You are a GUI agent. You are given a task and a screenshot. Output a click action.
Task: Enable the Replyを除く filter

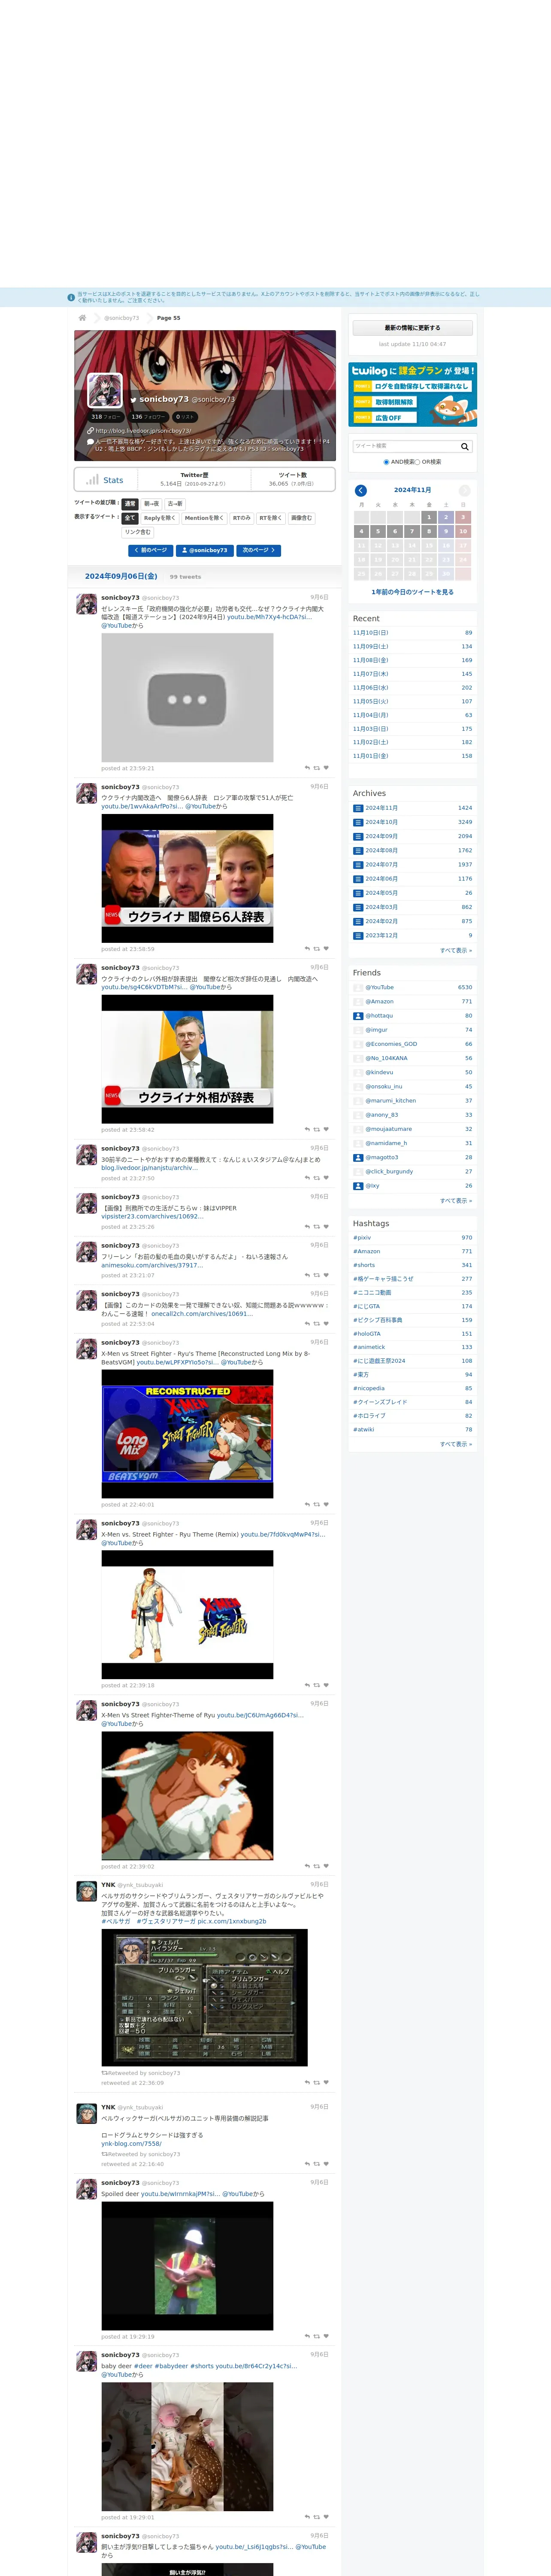coord(159,518)
